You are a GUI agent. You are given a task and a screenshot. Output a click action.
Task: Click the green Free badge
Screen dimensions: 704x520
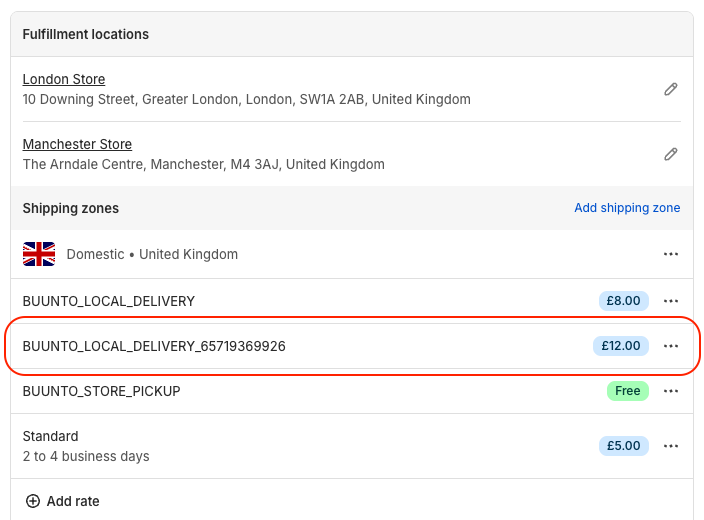627,391
